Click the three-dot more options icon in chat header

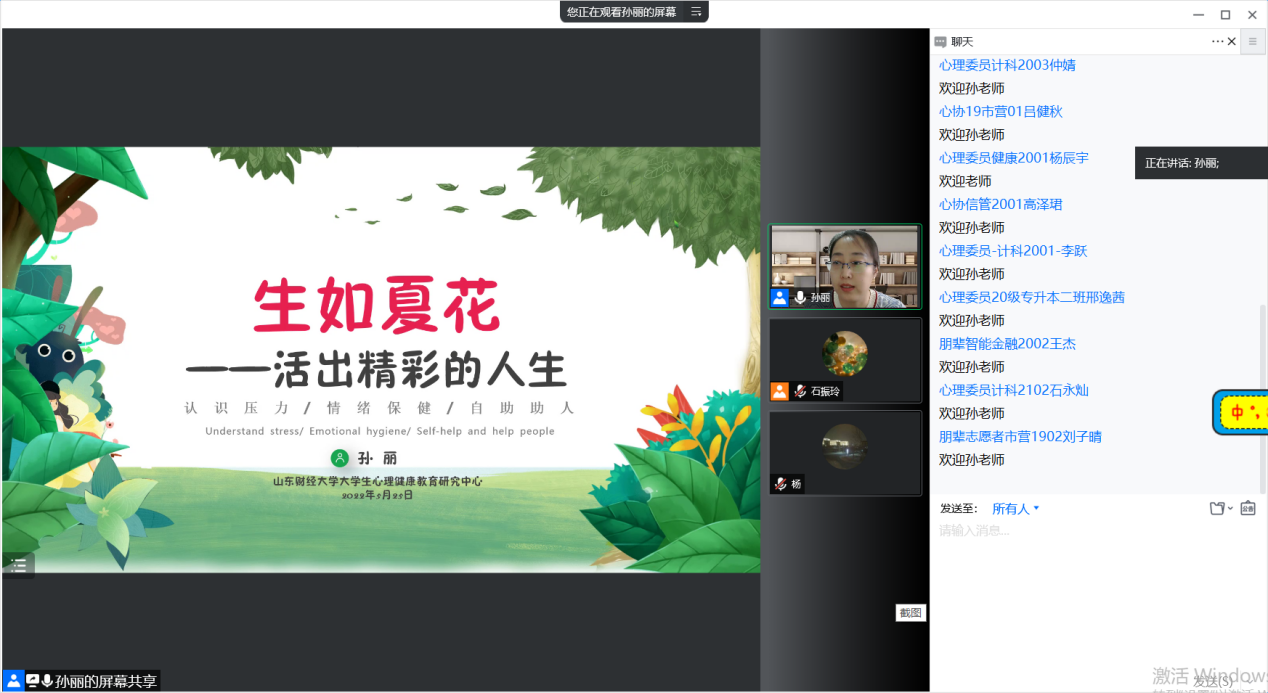coord(1217,42)
